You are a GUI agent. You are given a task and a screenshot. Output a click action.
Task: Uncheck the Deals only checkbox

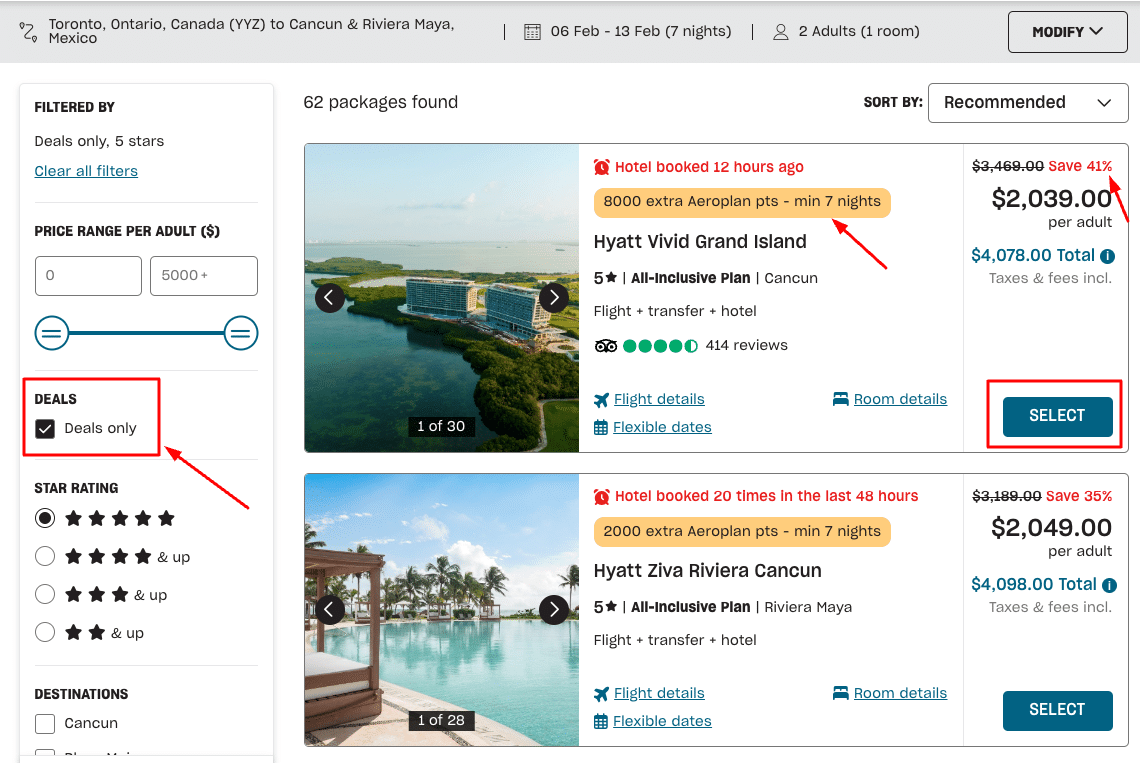point(45,428)
